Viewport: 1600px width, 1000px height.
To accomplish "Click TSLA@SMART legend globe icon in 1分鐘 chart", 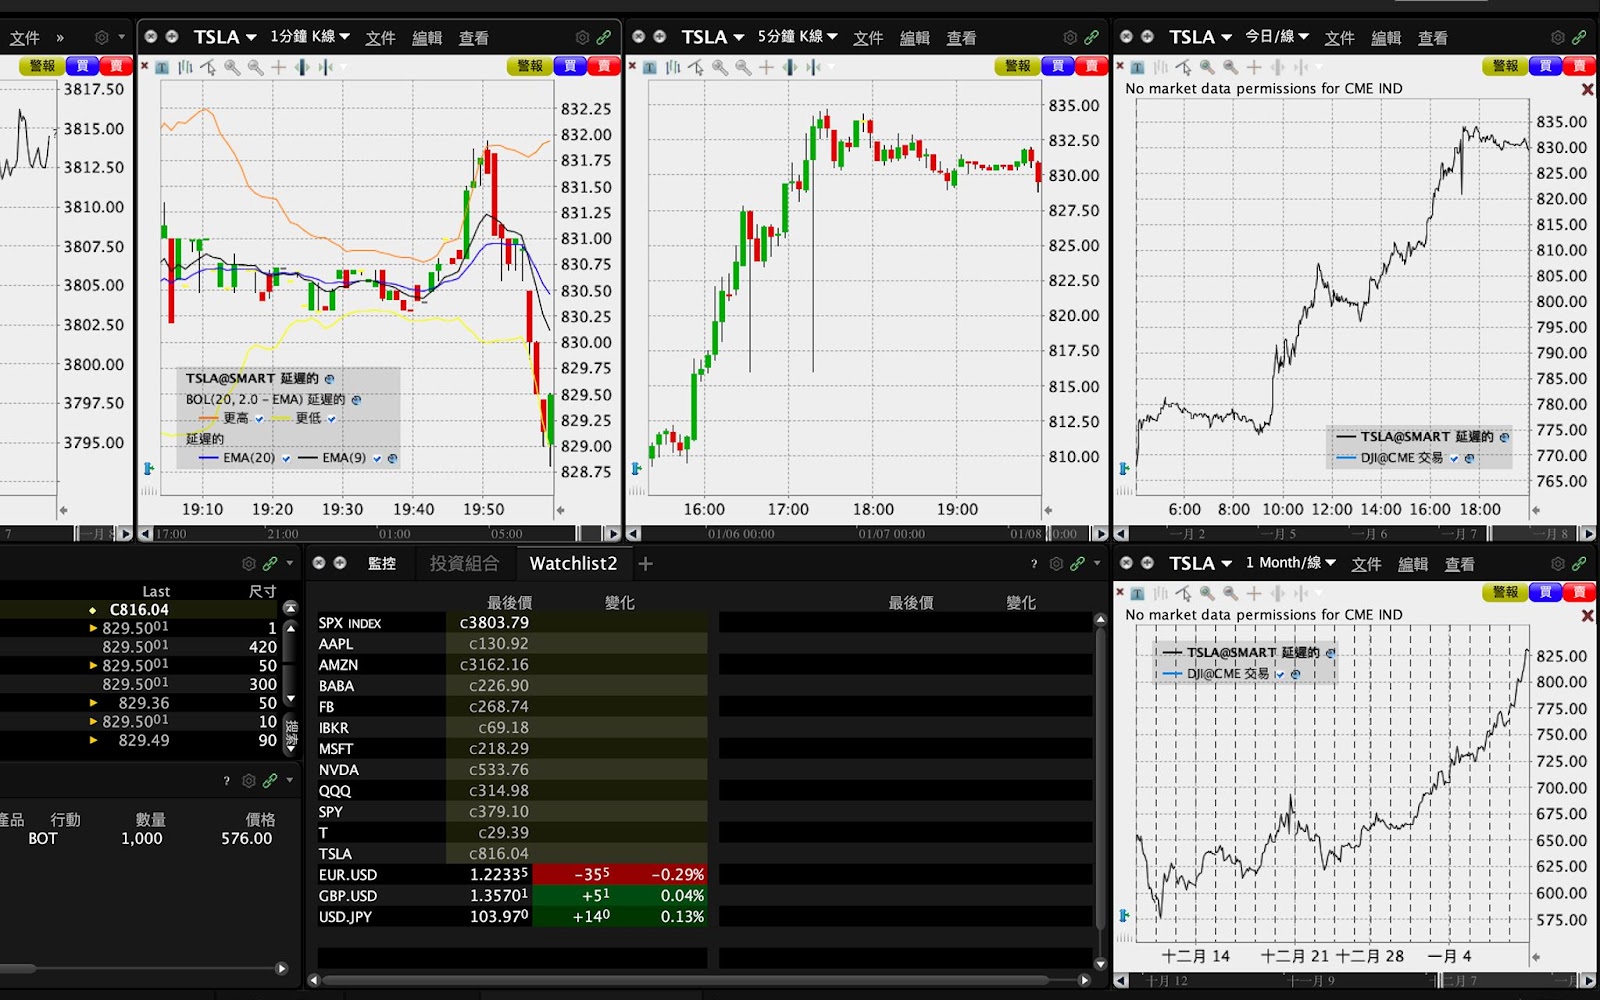I will tap(329, 379).
